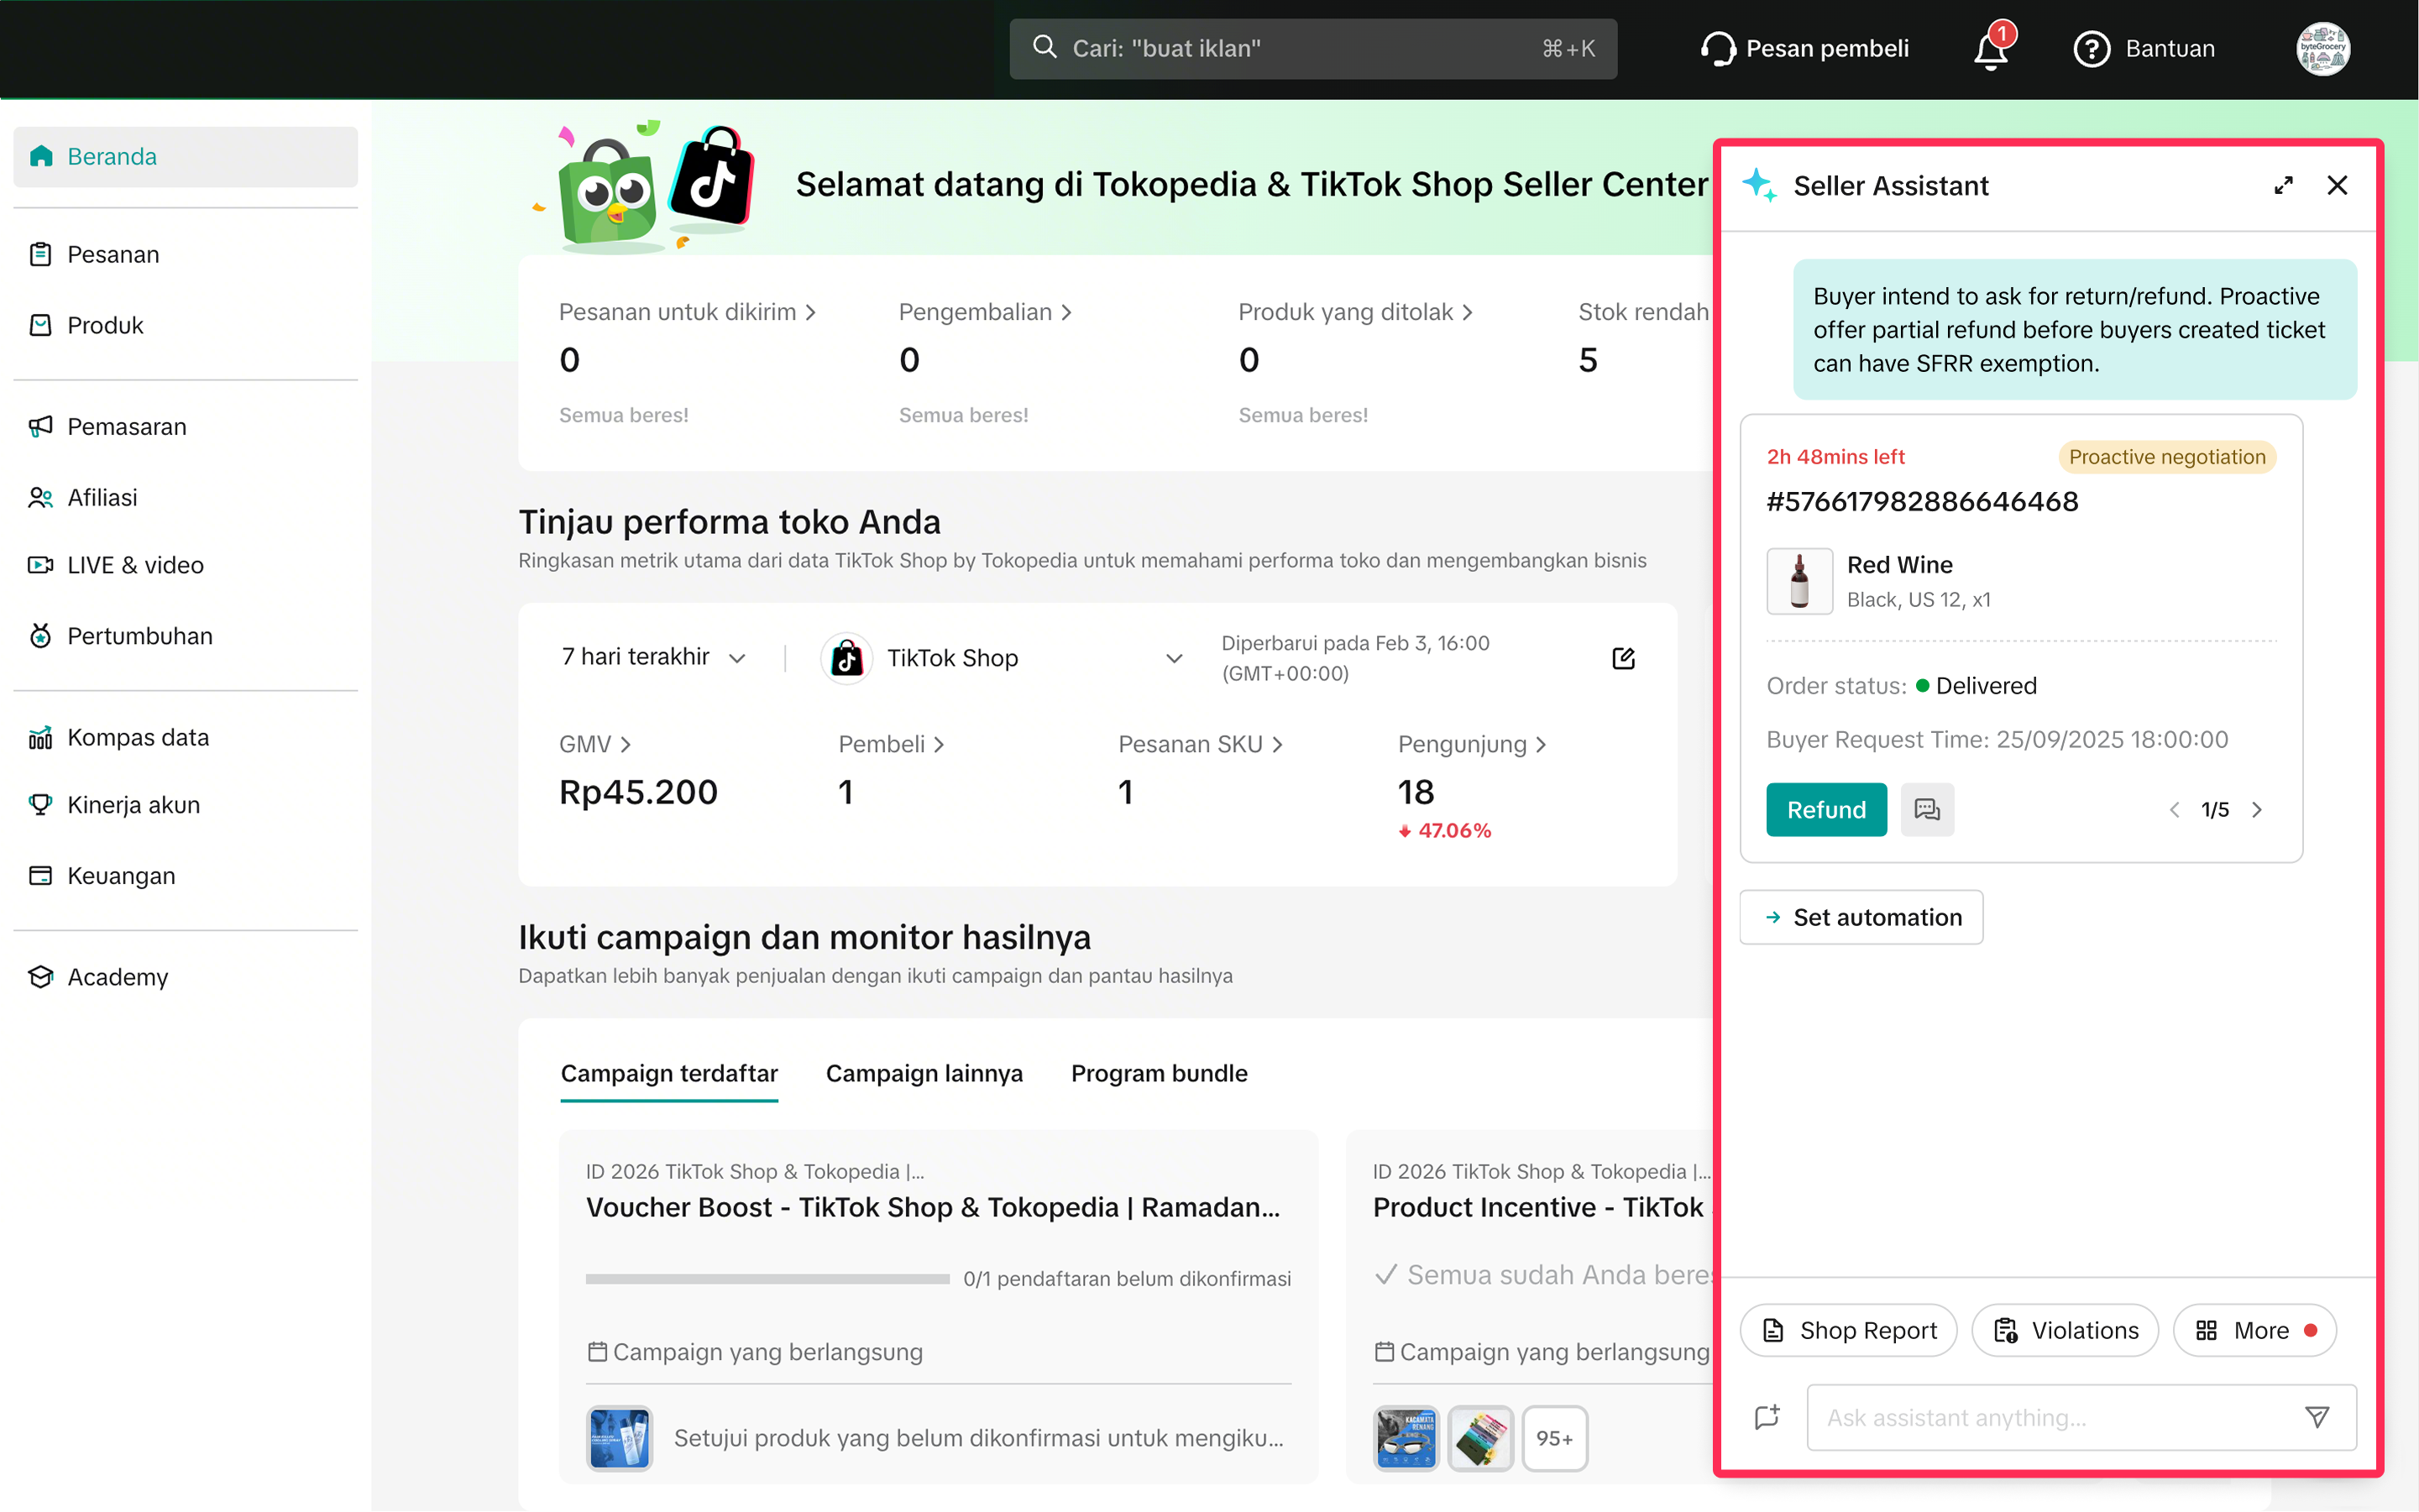Click the Refund button
The height and width of the screenshot is (1512, 2419).
[x=1826, y=809]
